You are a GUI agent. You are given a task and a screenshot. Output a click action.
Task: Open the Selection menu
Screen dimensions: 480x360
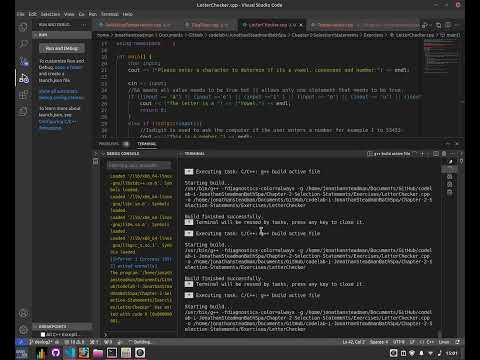pos(50,14)
